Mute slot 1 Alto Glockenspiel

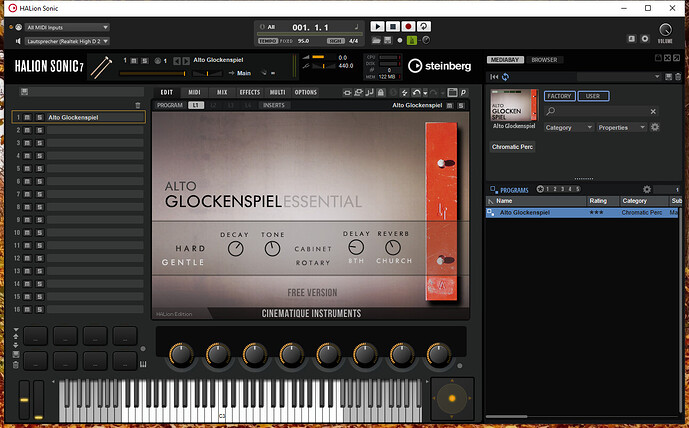tap(27, 117)
